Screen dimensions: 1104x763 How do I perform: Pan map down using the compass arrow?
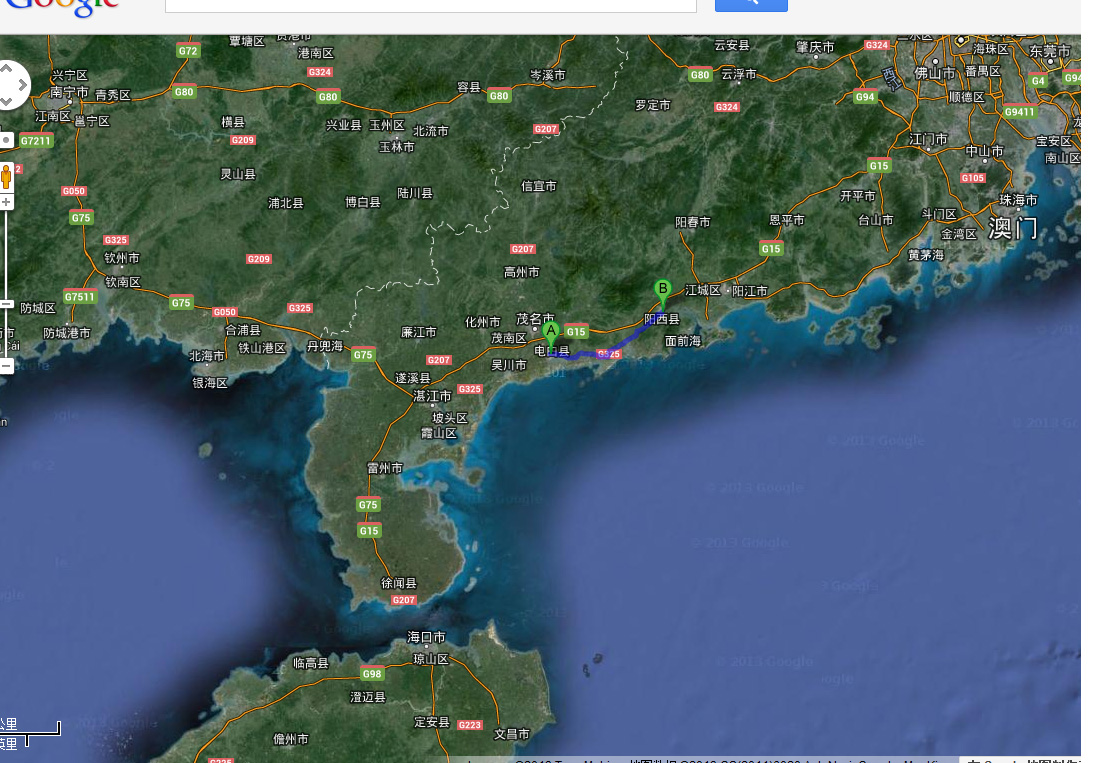pos(5,101)
